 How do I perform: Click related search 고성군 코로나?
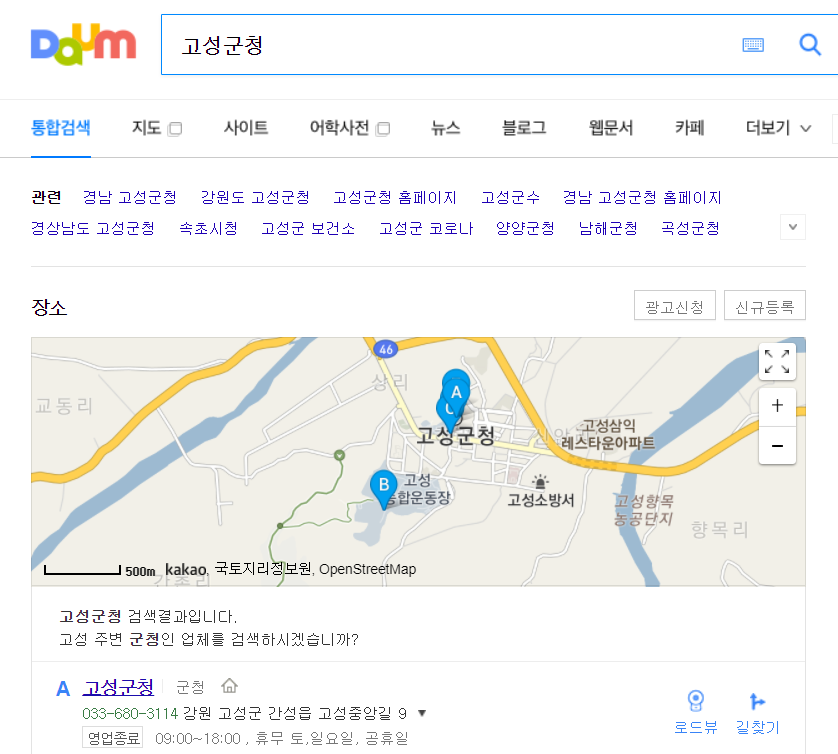pyautogui.click(x=426, y=229)
